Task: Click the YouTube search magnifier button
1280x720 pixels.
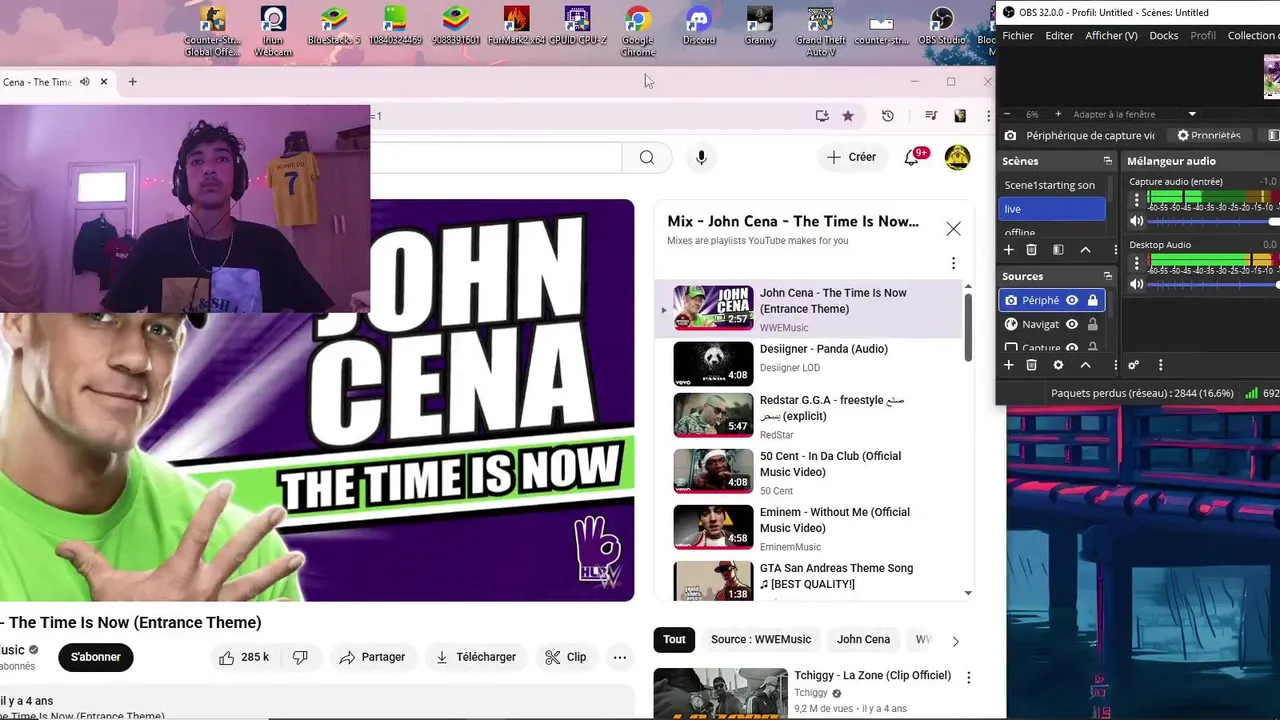Action: tap(647, 157)
